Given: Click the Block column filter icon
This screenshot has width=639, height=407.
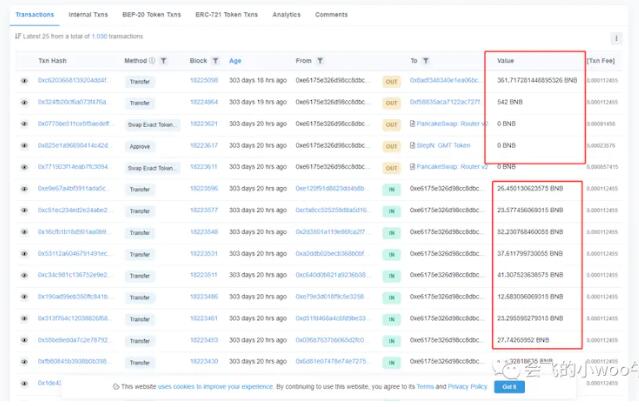Looking at the screenshot, I should [213, 61].
